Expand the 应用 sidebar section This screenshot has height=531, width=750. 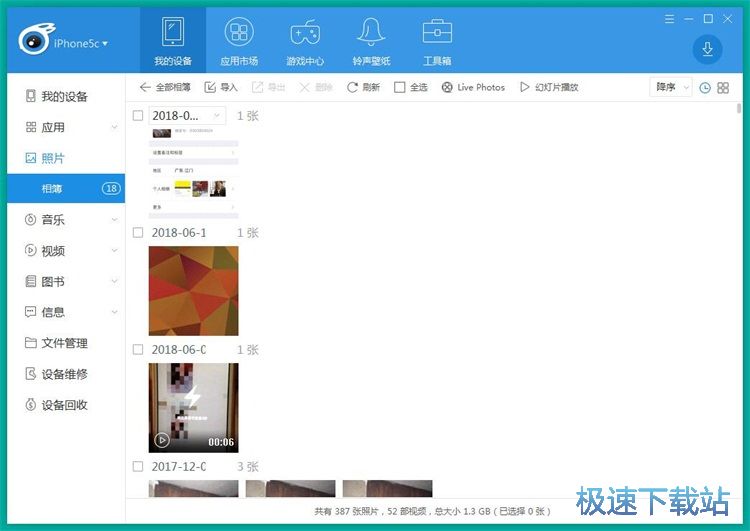click(x=114, y=128)
